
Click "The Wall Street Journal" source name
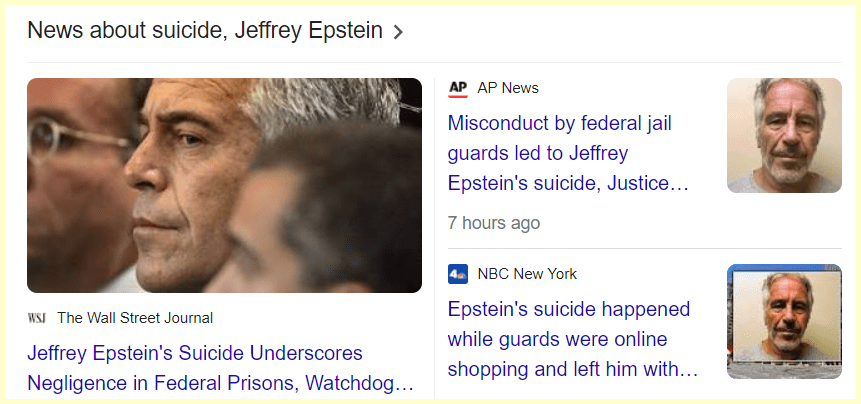[x=135, y=318]
